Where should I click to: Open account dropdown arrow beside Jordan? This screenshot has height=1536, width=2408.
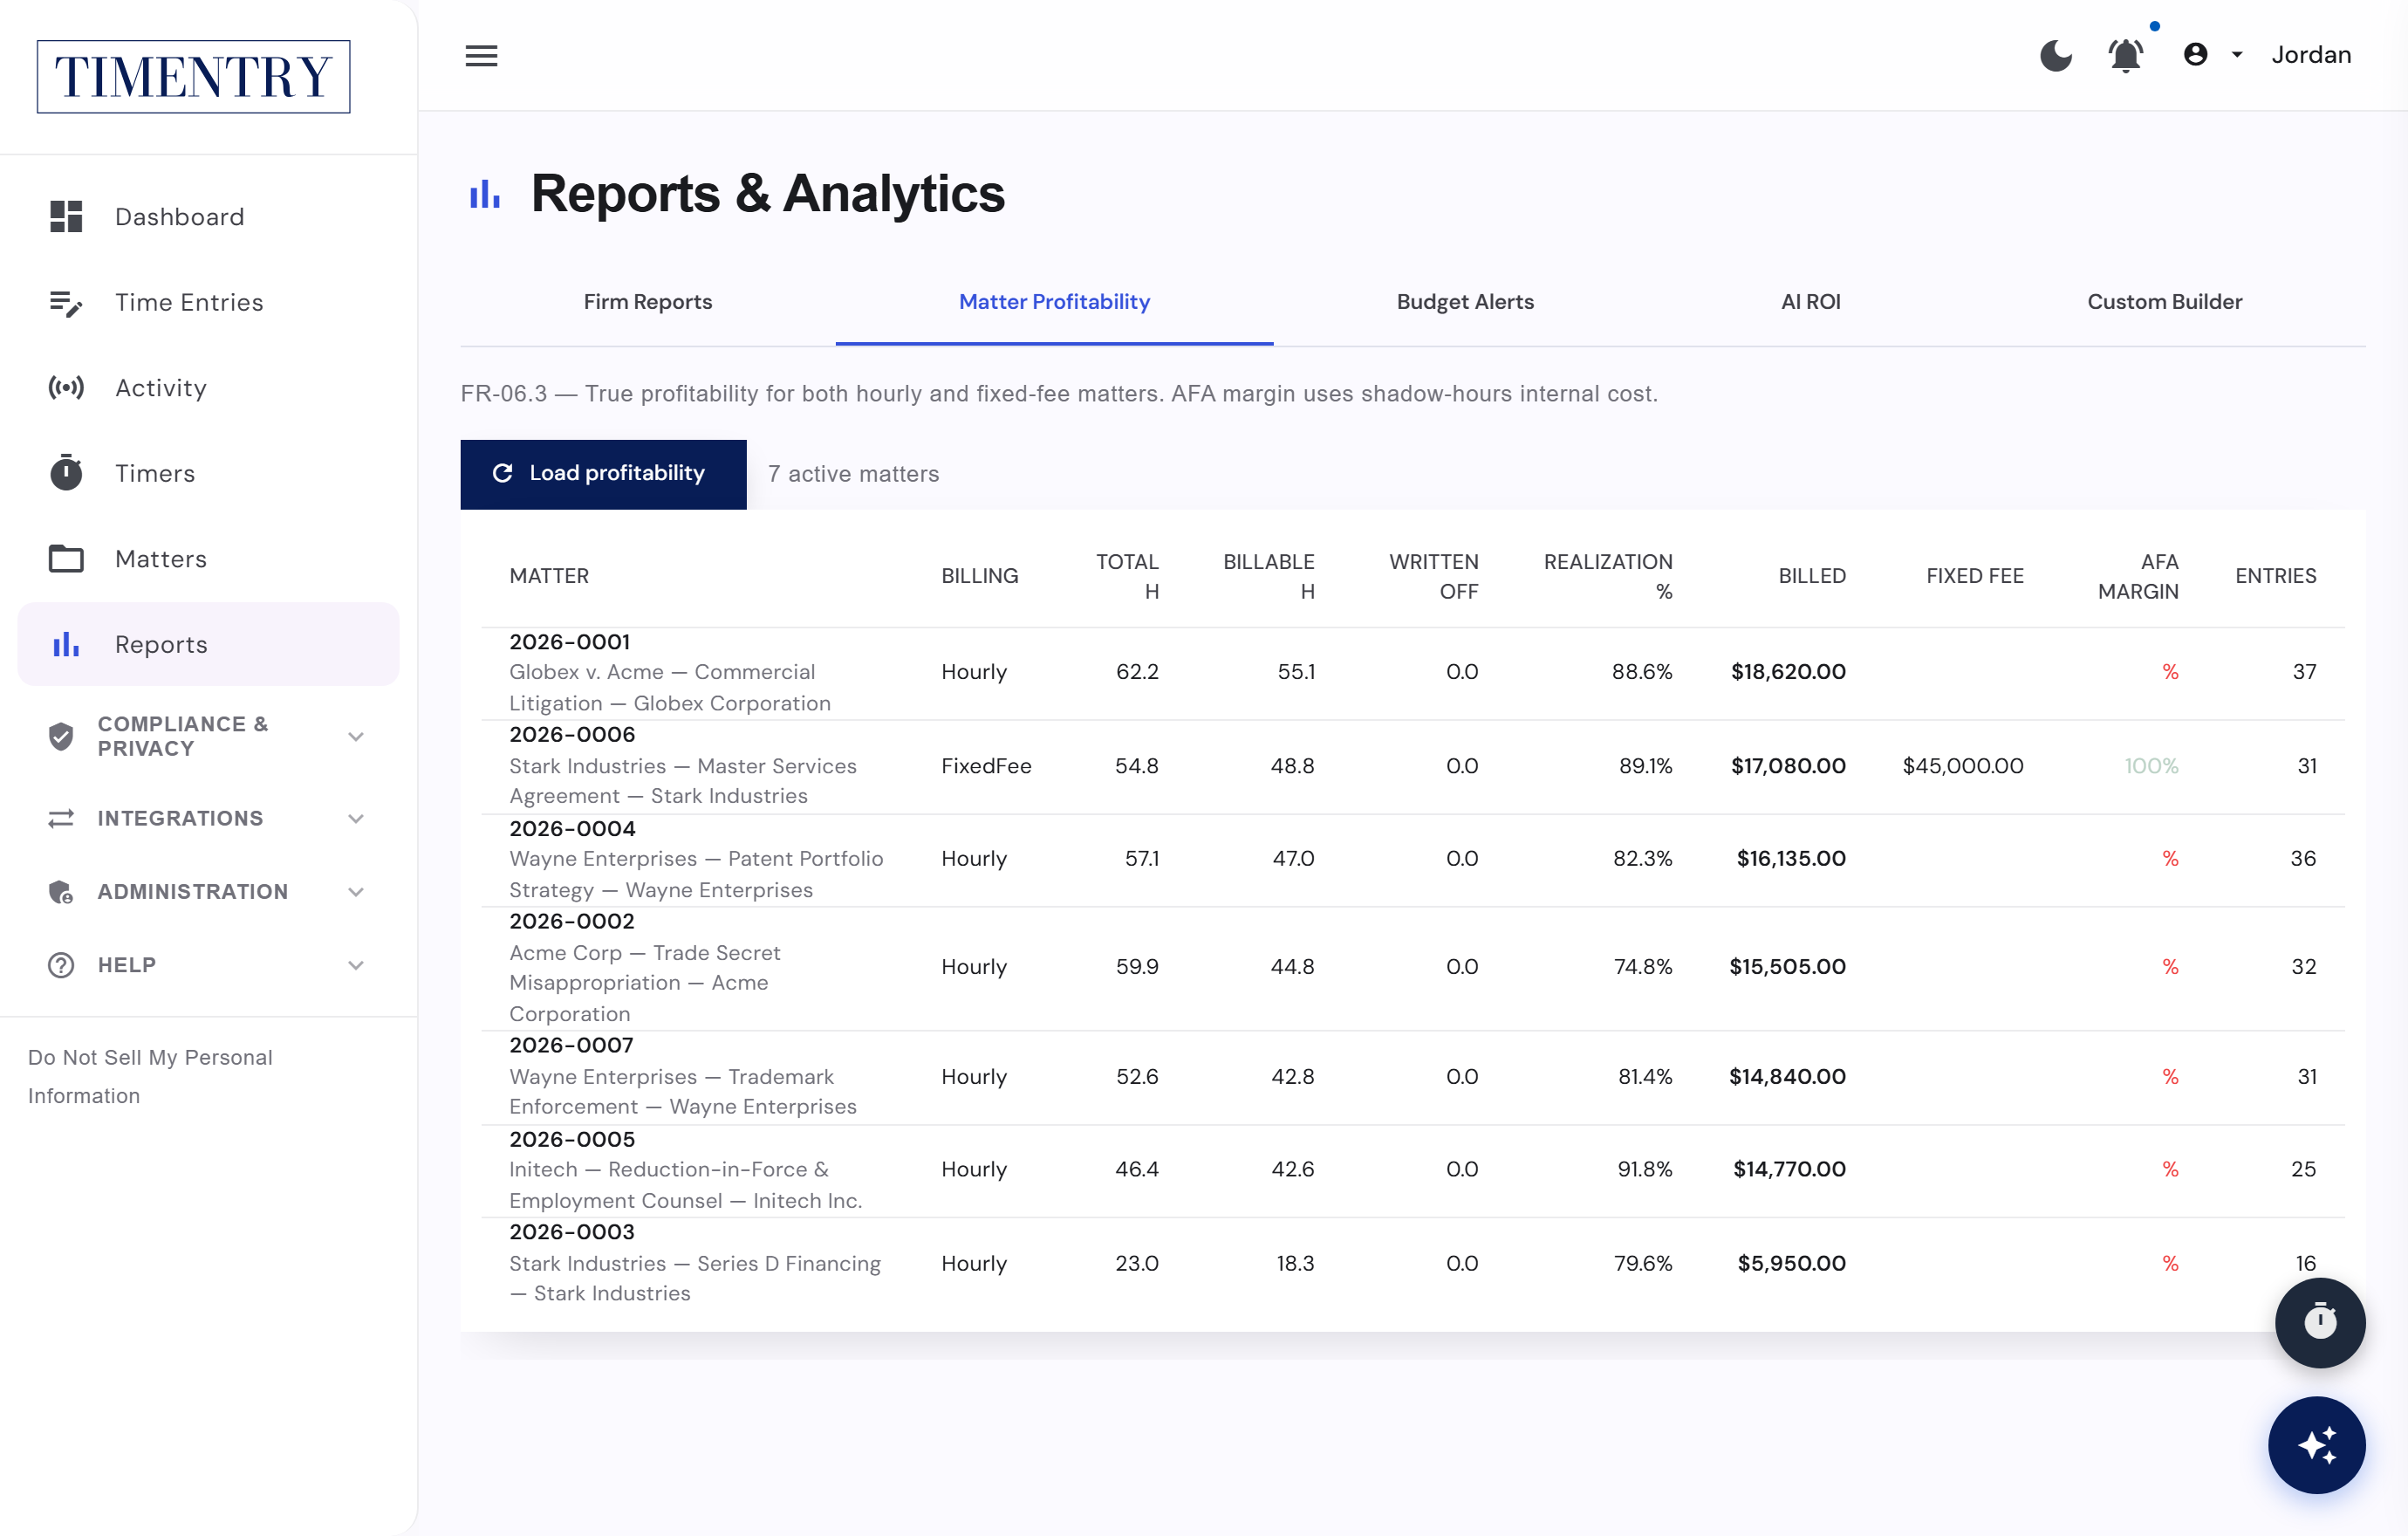(x=2237, y=55)
